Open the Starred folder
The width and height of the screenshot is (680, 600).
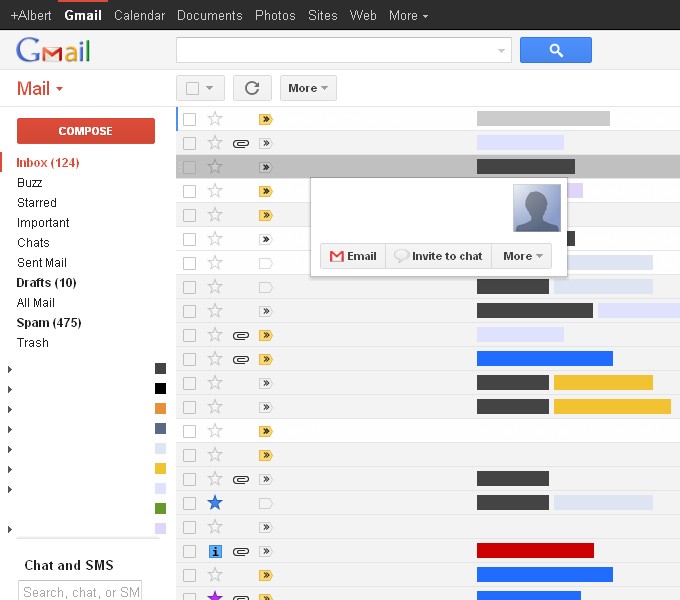[37, 203]
